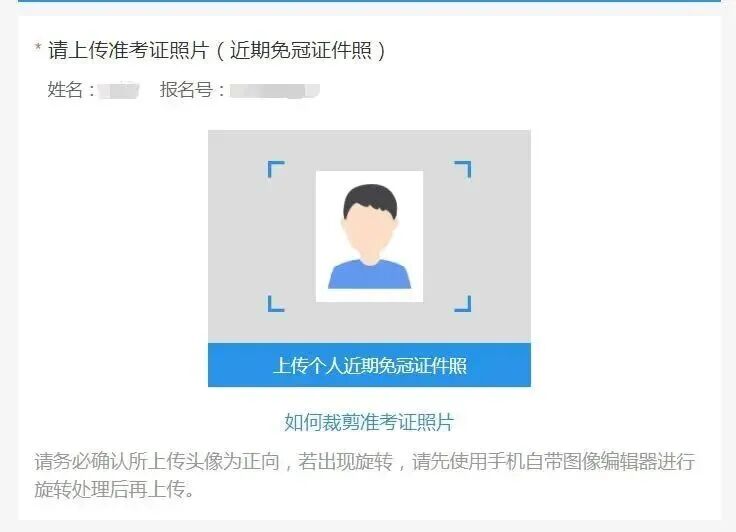
Task: Open the how to crop admission photo link
Action: click(x=369, y=422)
